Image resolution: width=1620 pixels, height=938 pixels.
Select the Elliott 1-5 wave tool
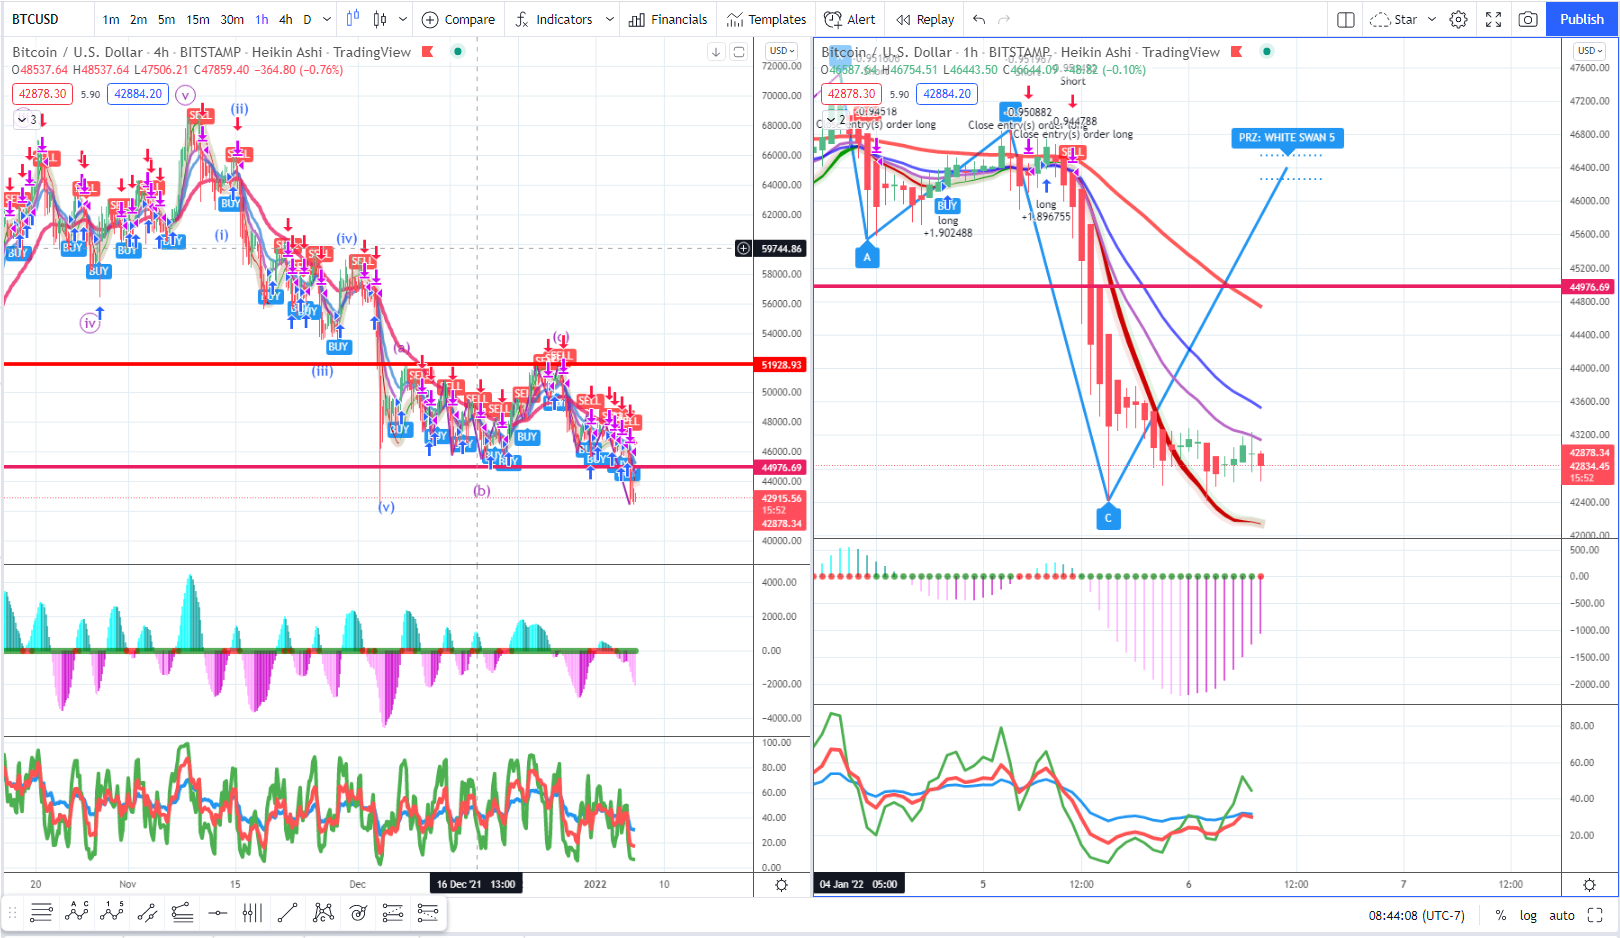112,912
